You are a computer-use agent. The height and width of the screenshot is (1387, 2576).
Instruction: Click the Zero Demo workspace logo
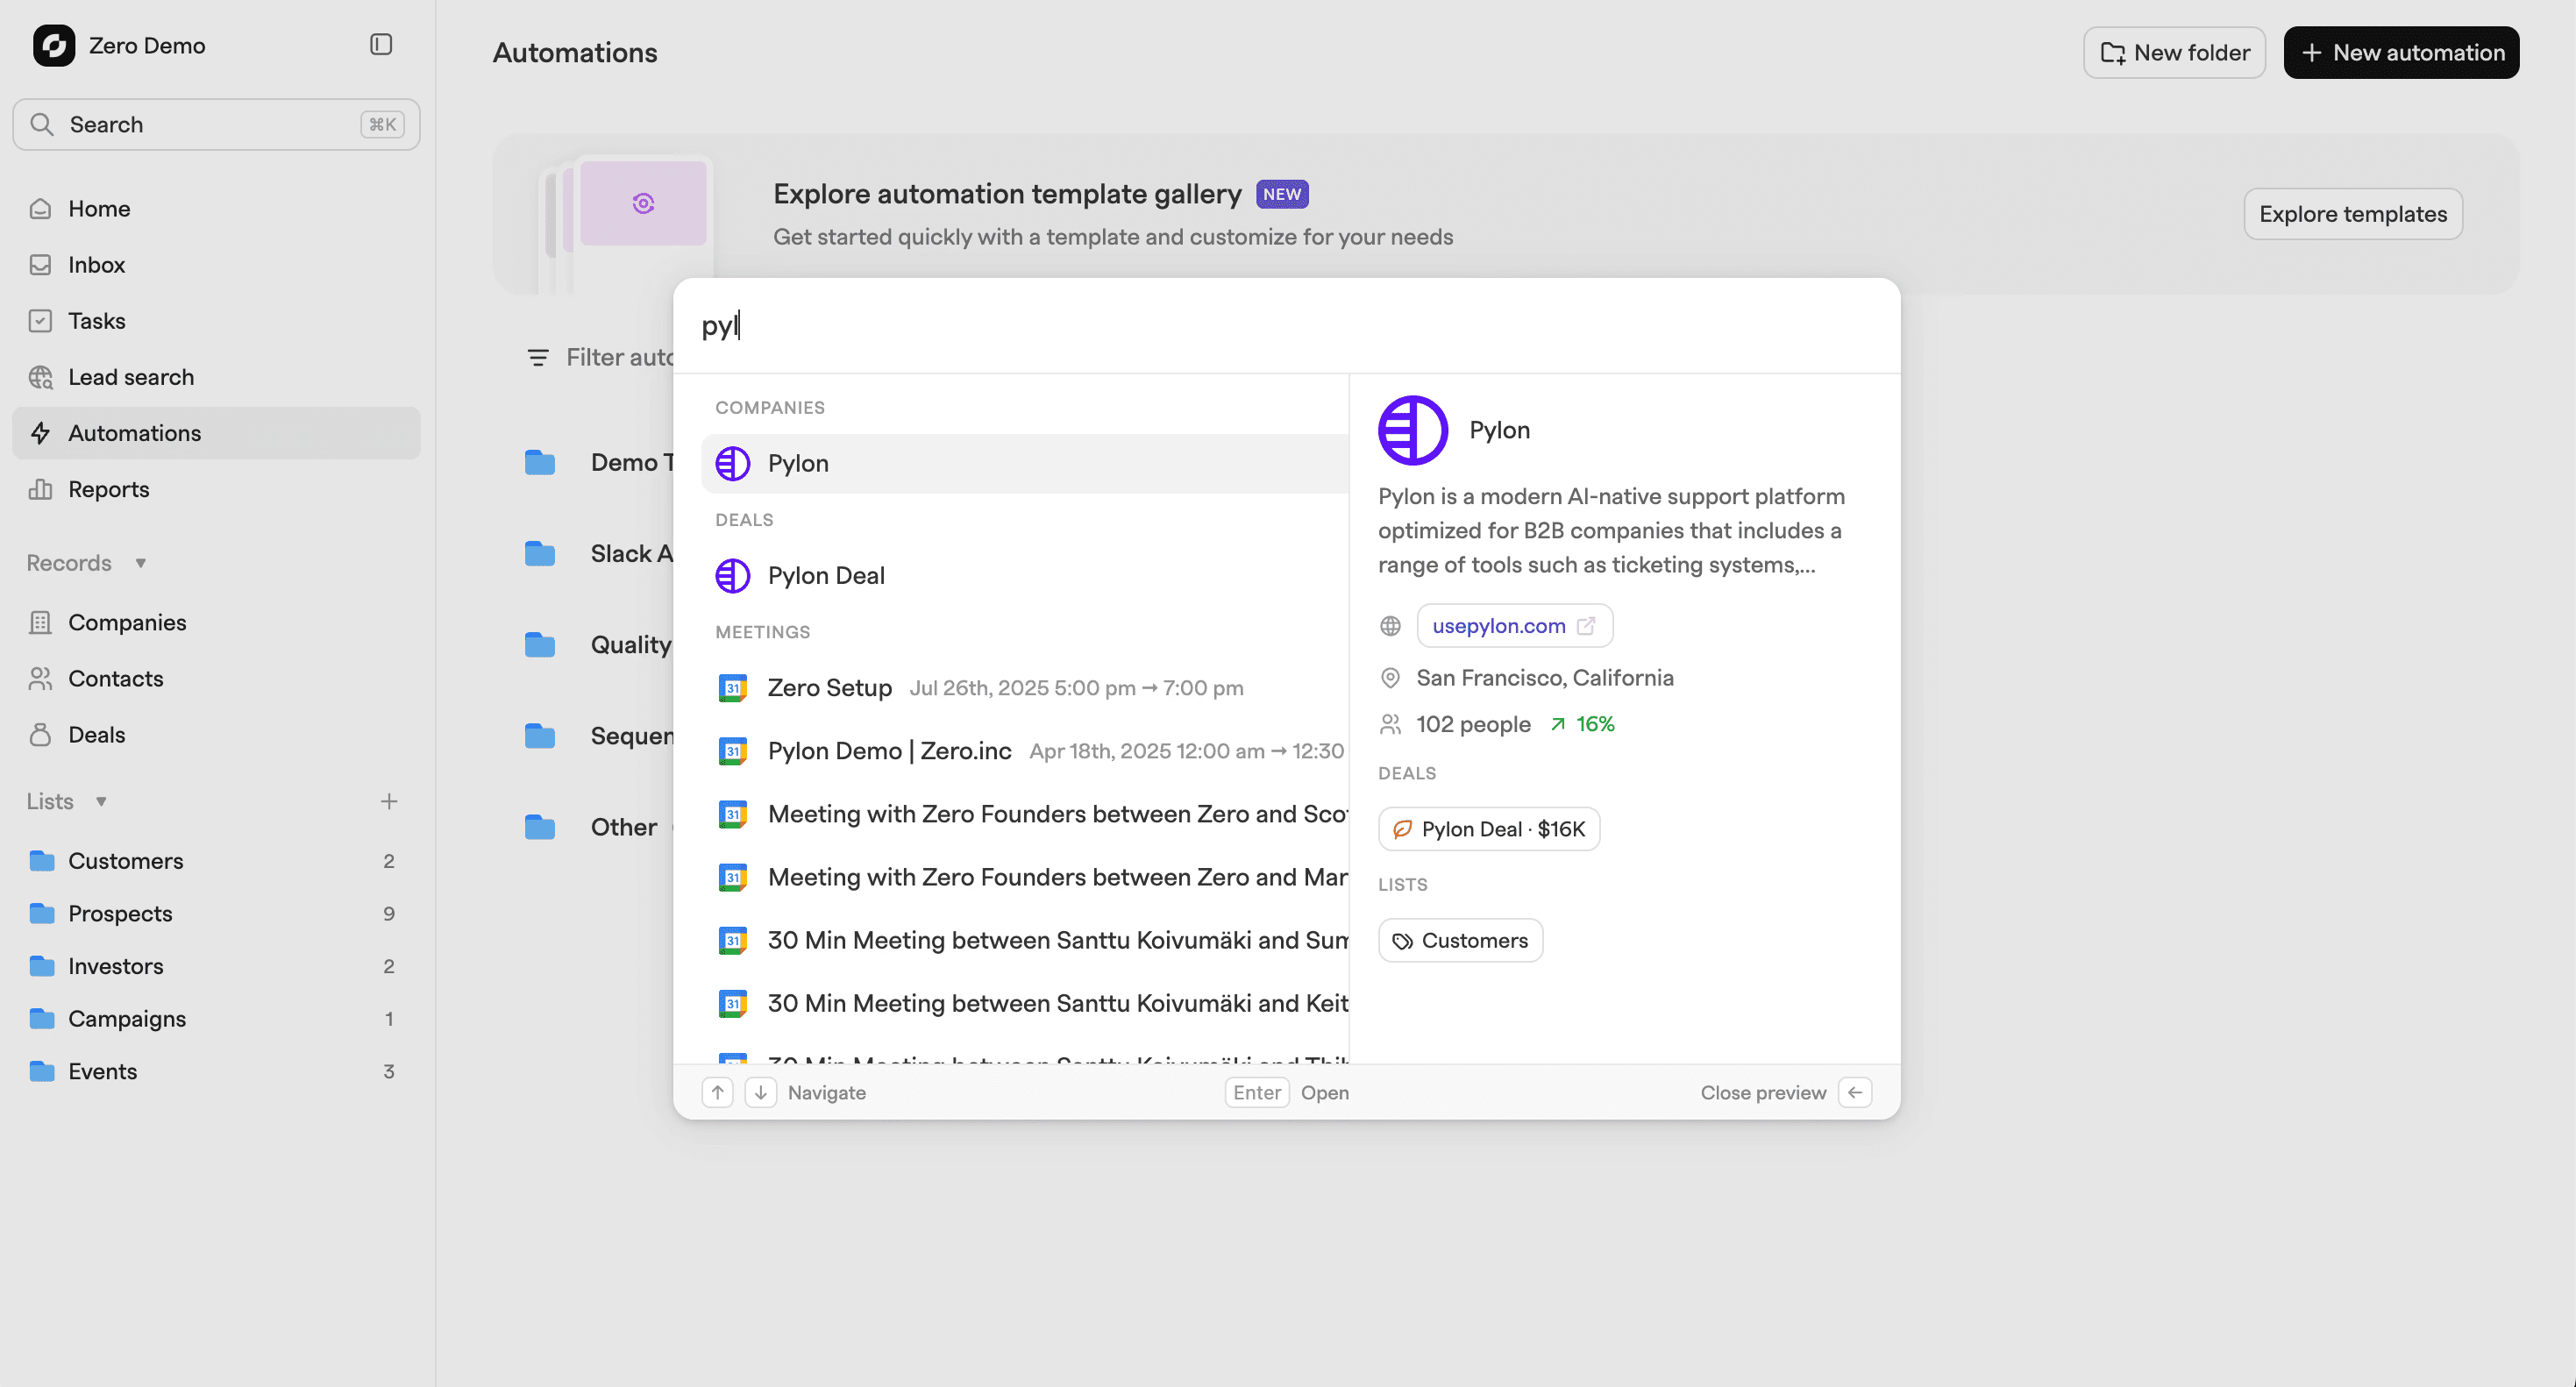(x=54, y=45)
